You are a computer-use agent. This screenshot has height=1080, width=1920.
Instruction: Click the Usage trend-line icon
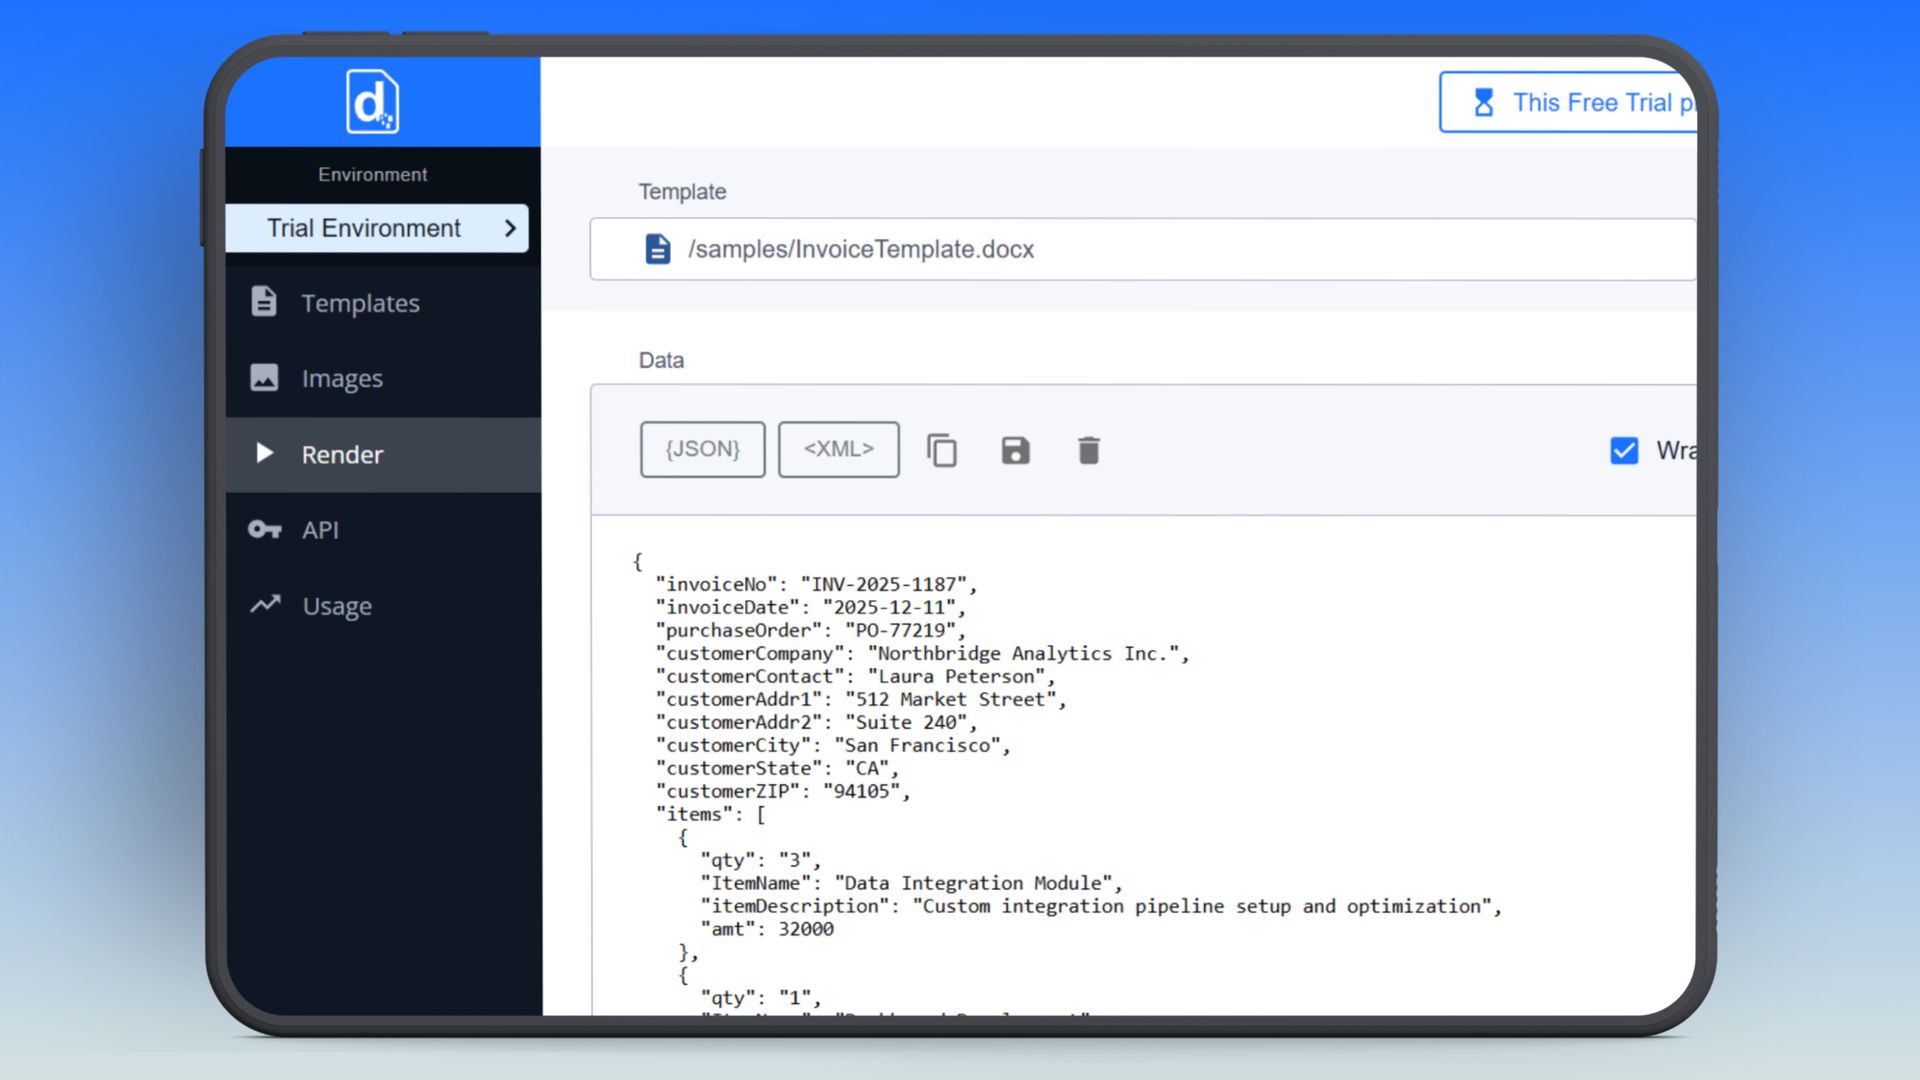point(264,604)
